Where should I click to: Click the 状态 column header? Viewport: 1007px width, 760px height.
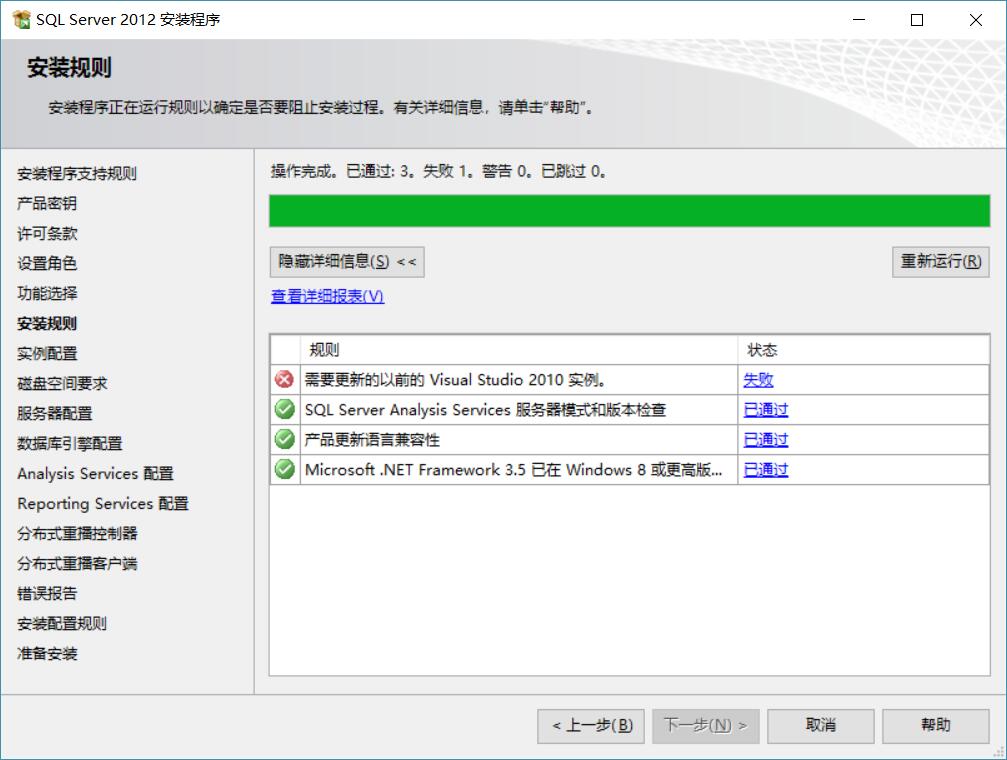[x=863, y=350]
